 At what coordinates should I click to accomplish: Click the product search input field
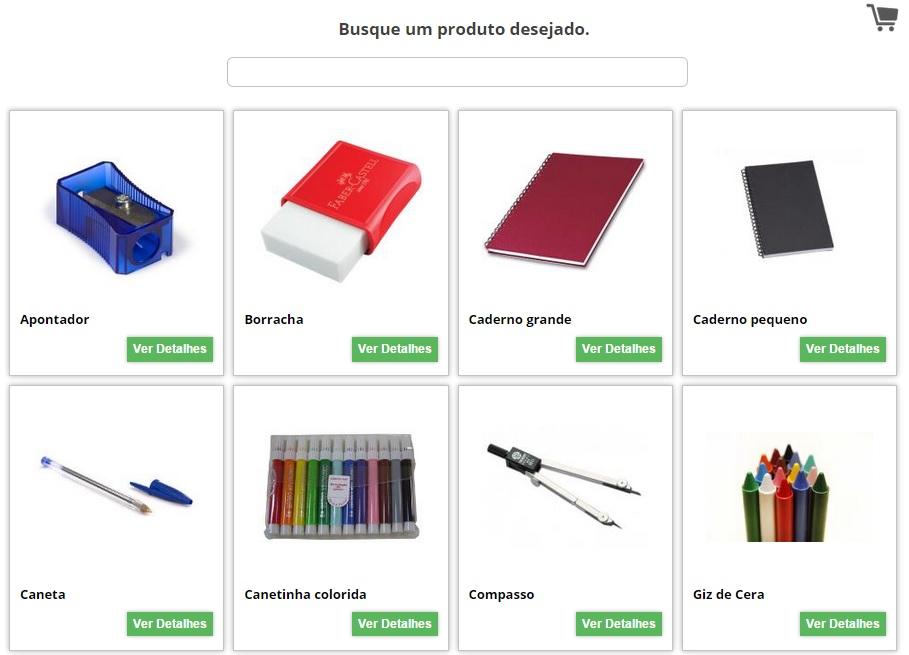[x=457, y=72]
